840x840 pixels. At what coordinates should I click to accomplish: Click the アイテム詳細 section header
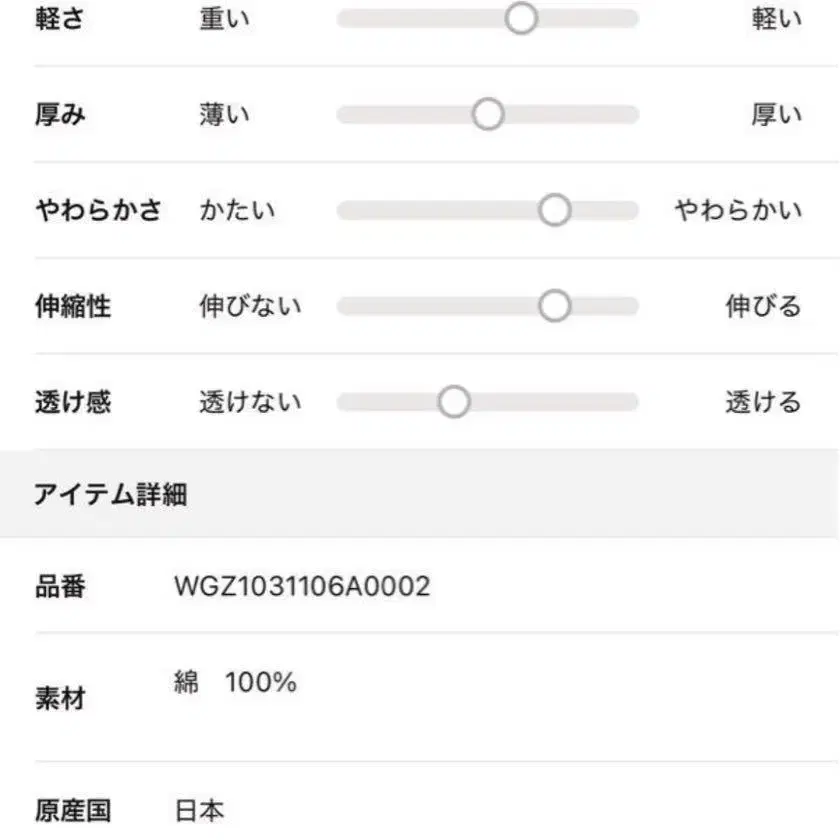[x=110, y=494]
